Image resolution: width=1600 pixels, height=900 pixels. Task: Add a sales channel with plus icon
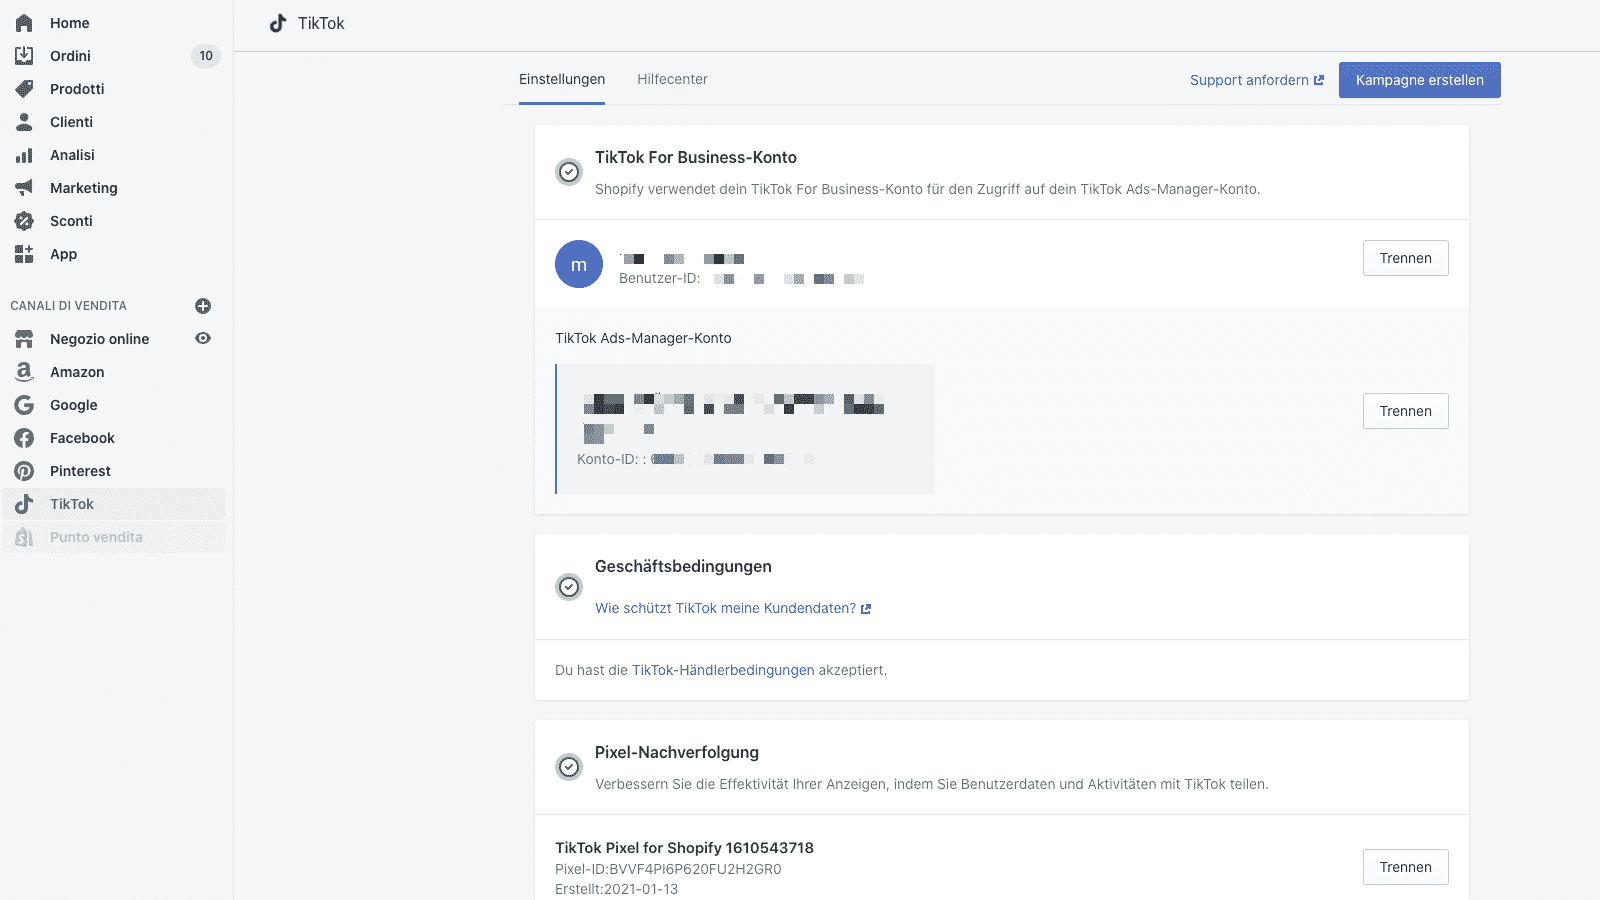203,306
